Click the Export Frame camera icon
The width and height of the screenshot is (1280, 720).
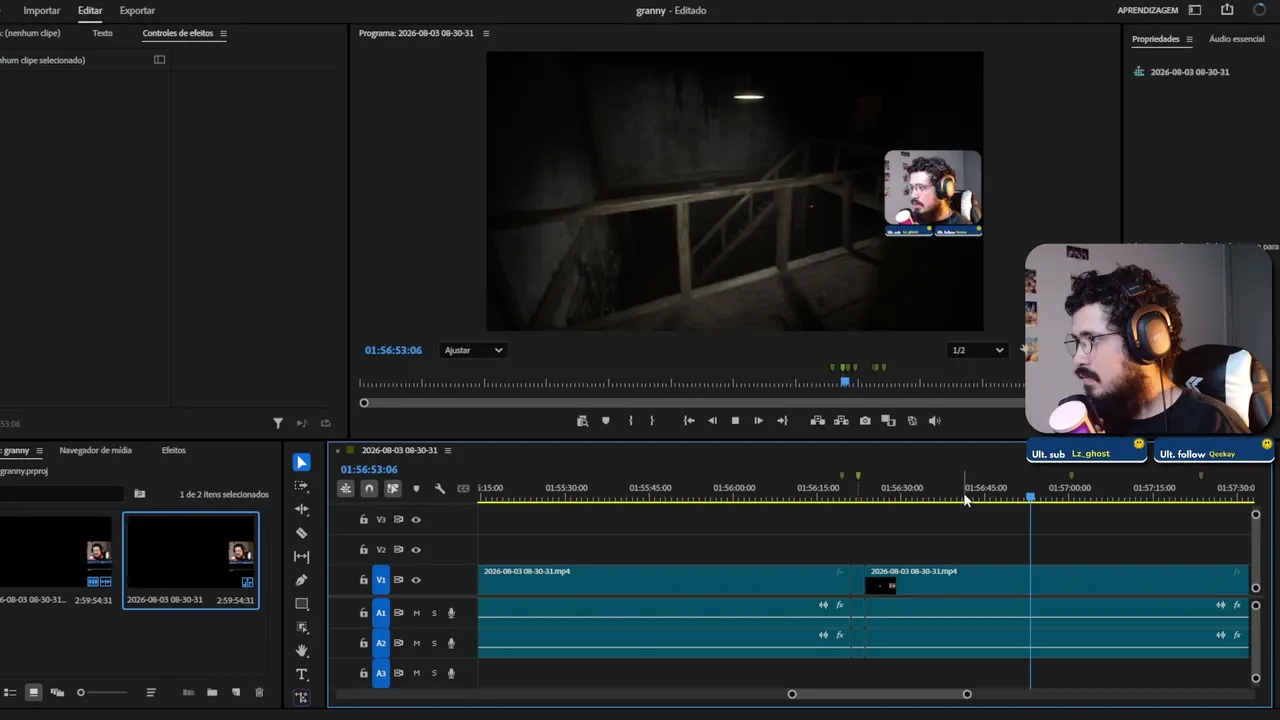coord(865,421)
